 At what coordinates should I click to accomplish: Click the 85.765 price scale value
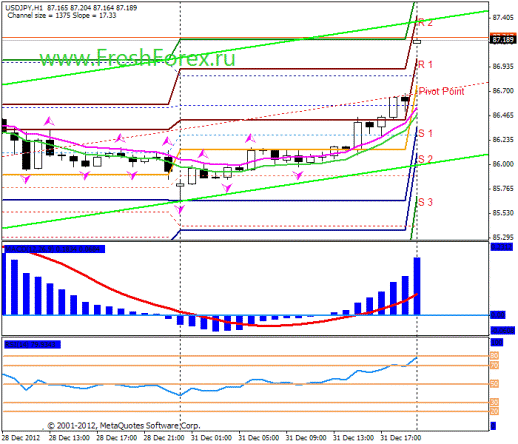pos(503,188)
